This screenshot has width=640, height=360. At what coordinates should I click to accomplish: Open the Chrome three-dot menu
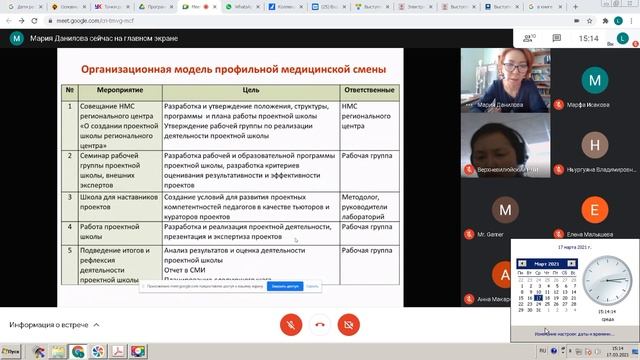(x=631, y=20)
